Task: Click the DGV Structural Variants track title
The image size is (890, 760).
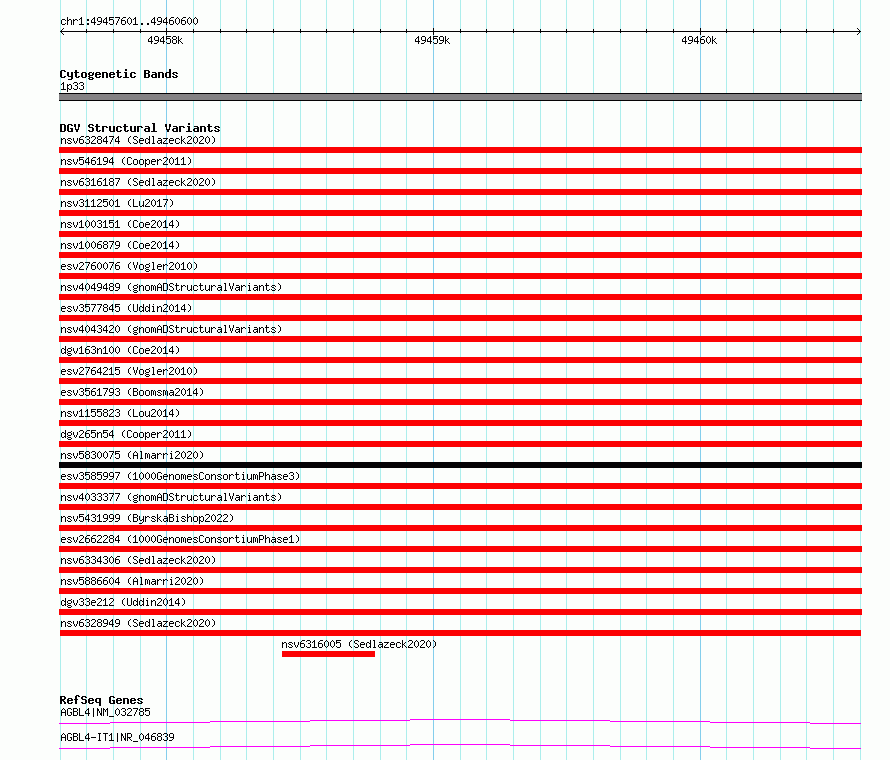Action: [x=140, y=128]
